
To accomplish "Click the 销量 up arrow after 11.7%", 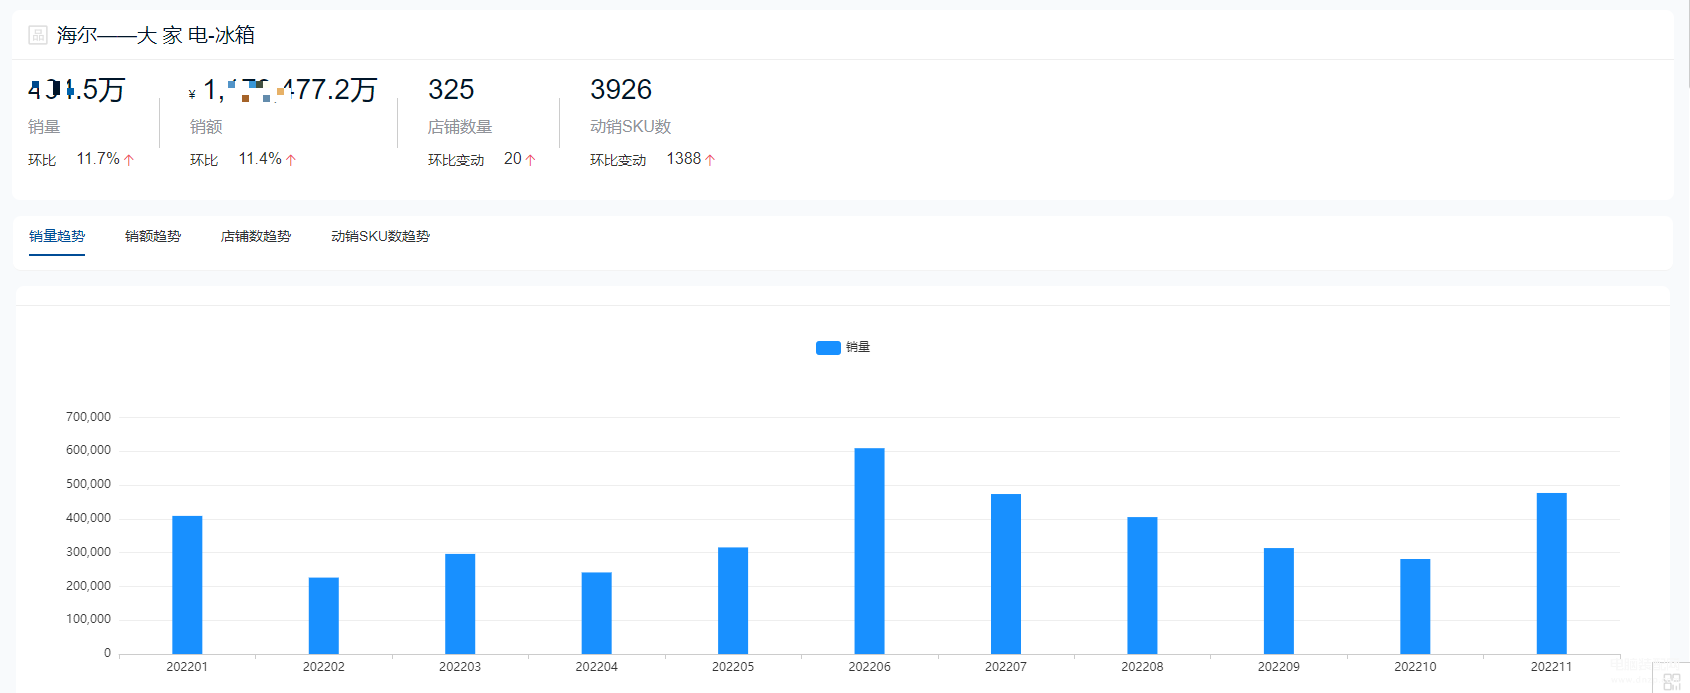I will point(129,160).
